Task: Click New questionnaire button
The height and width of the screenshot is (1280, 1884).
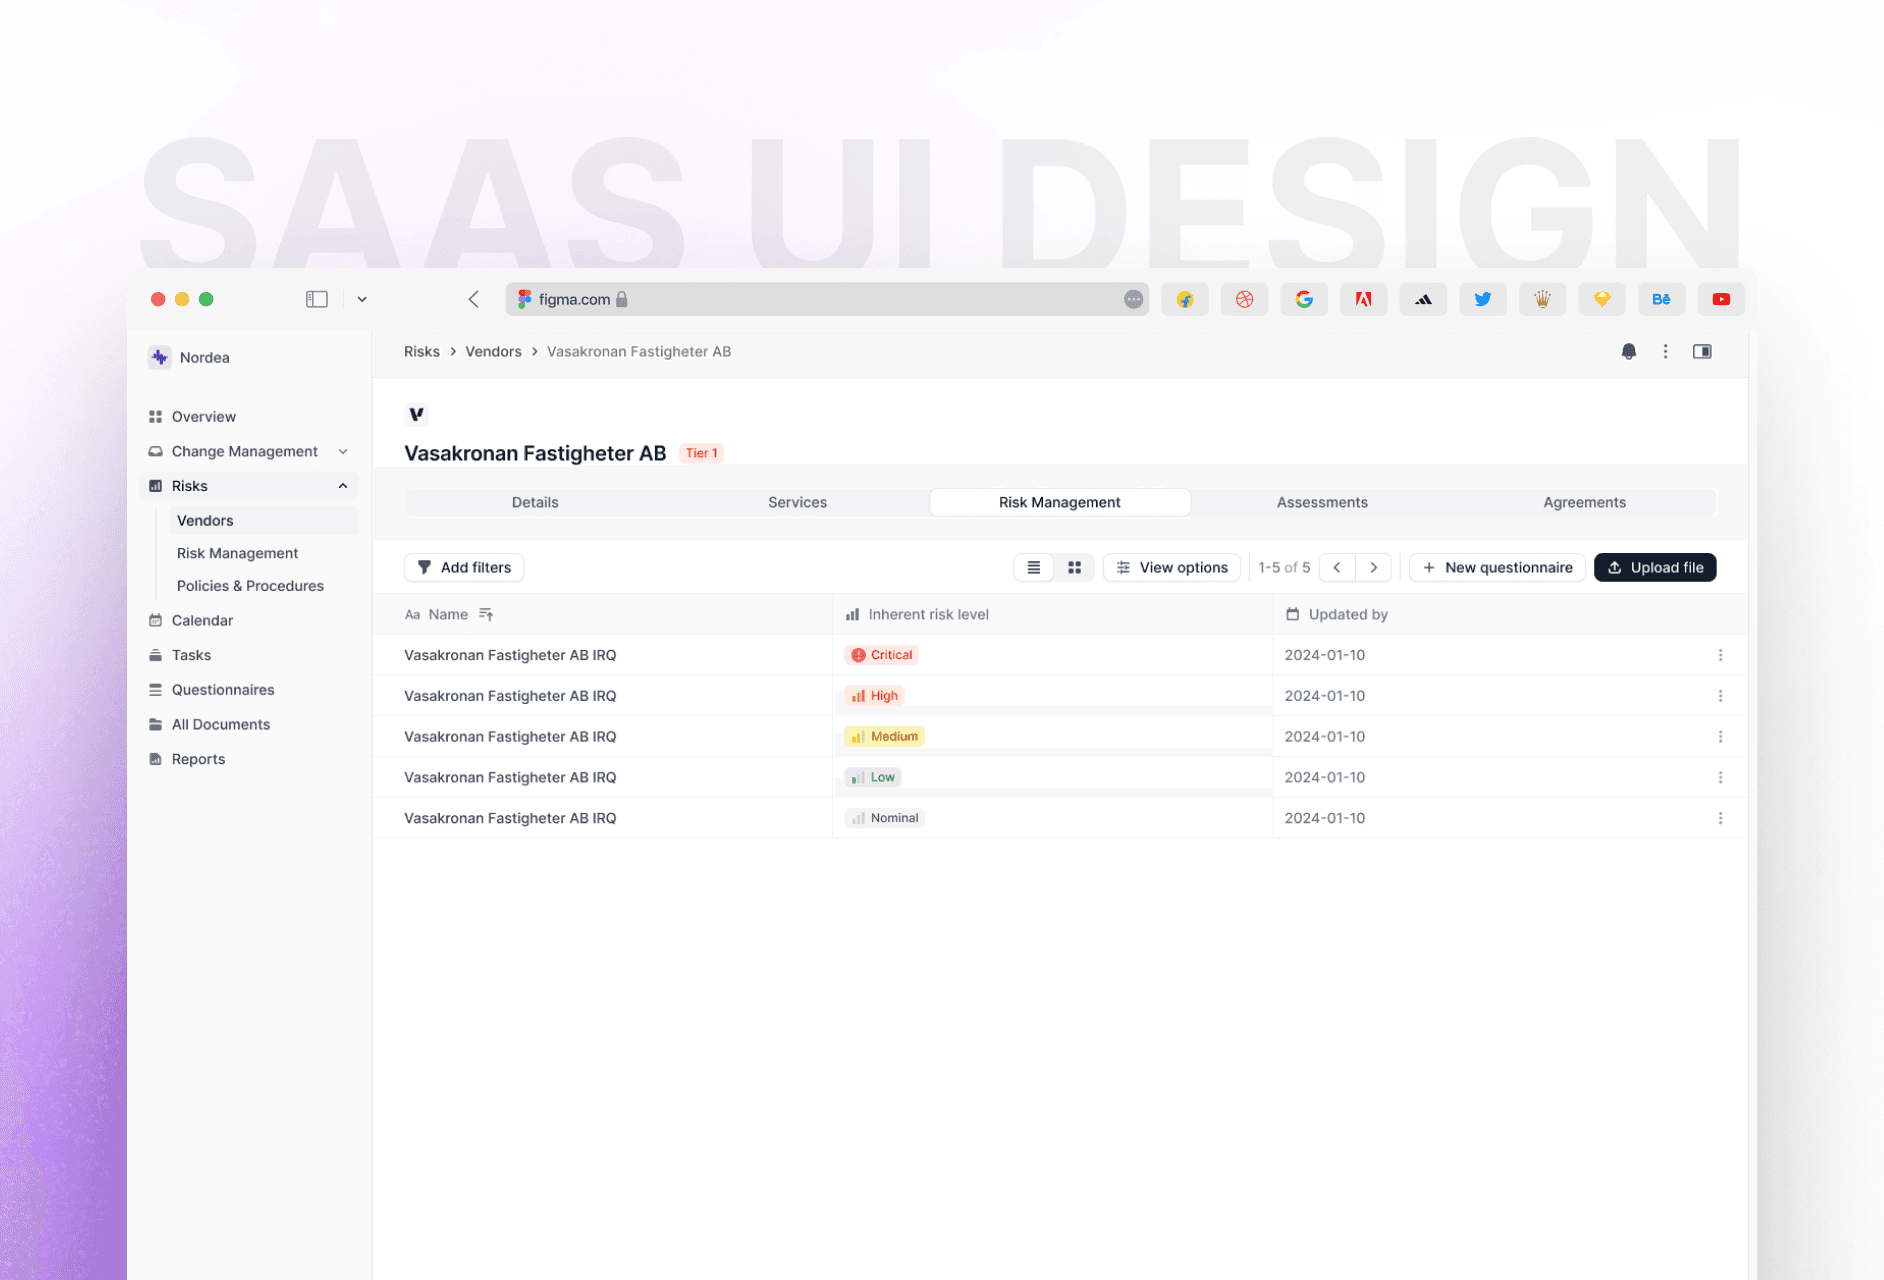Action: [1497, 567]
